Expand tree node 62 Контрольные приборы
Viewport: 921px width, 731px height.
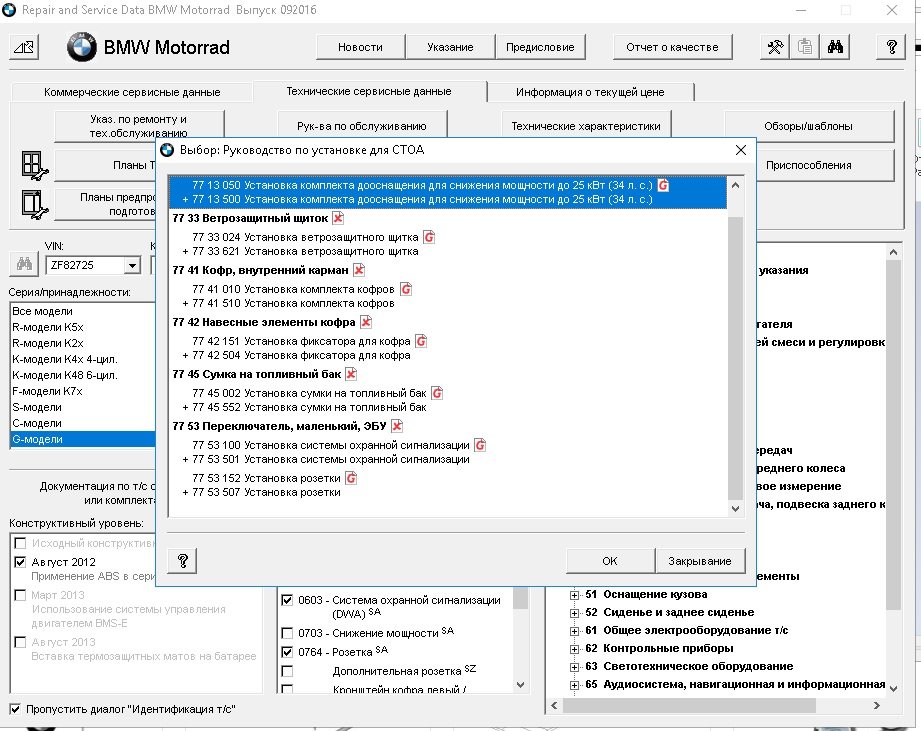(575, 649)
